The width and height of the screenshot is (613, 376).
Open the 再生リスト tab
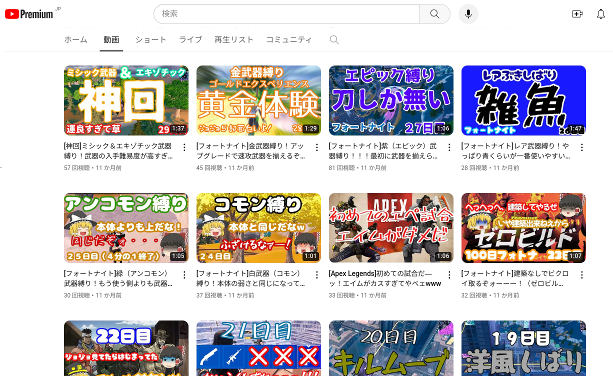tap(234, 39)
